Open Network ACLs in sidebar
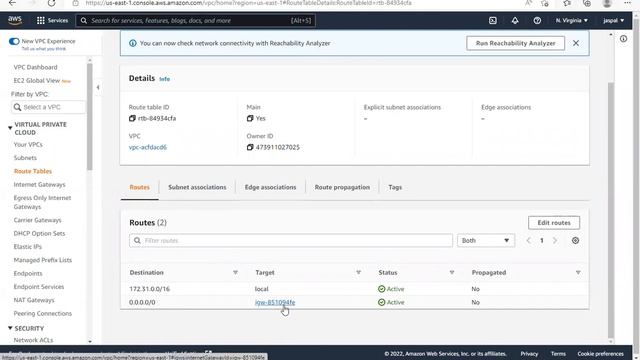The height and width of the screenshot is (360, 640). click(x=33, y=340)
